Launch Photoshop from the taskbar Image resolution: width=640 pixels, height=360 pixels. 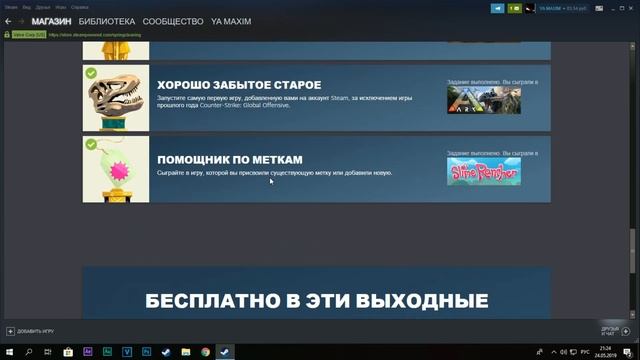pos(146,352)
